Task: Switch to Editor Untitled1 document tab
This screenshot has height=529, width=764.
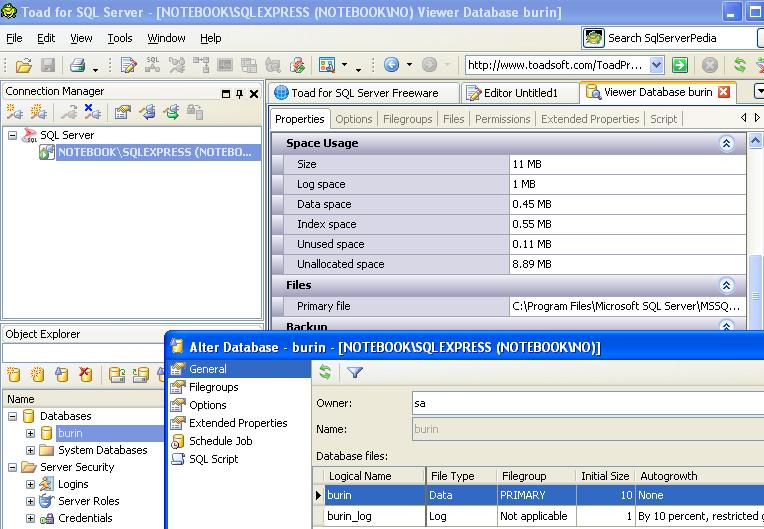Action: coord(522,92)
